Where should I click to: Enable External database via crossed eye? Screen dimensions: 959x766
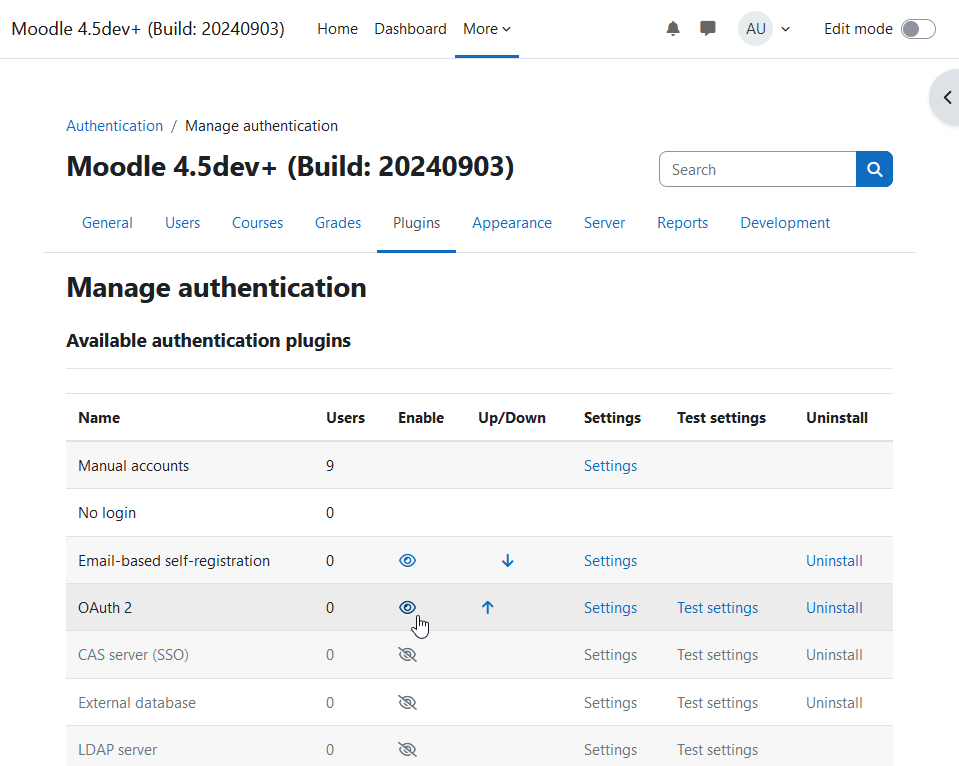click(x=407, y=702)
